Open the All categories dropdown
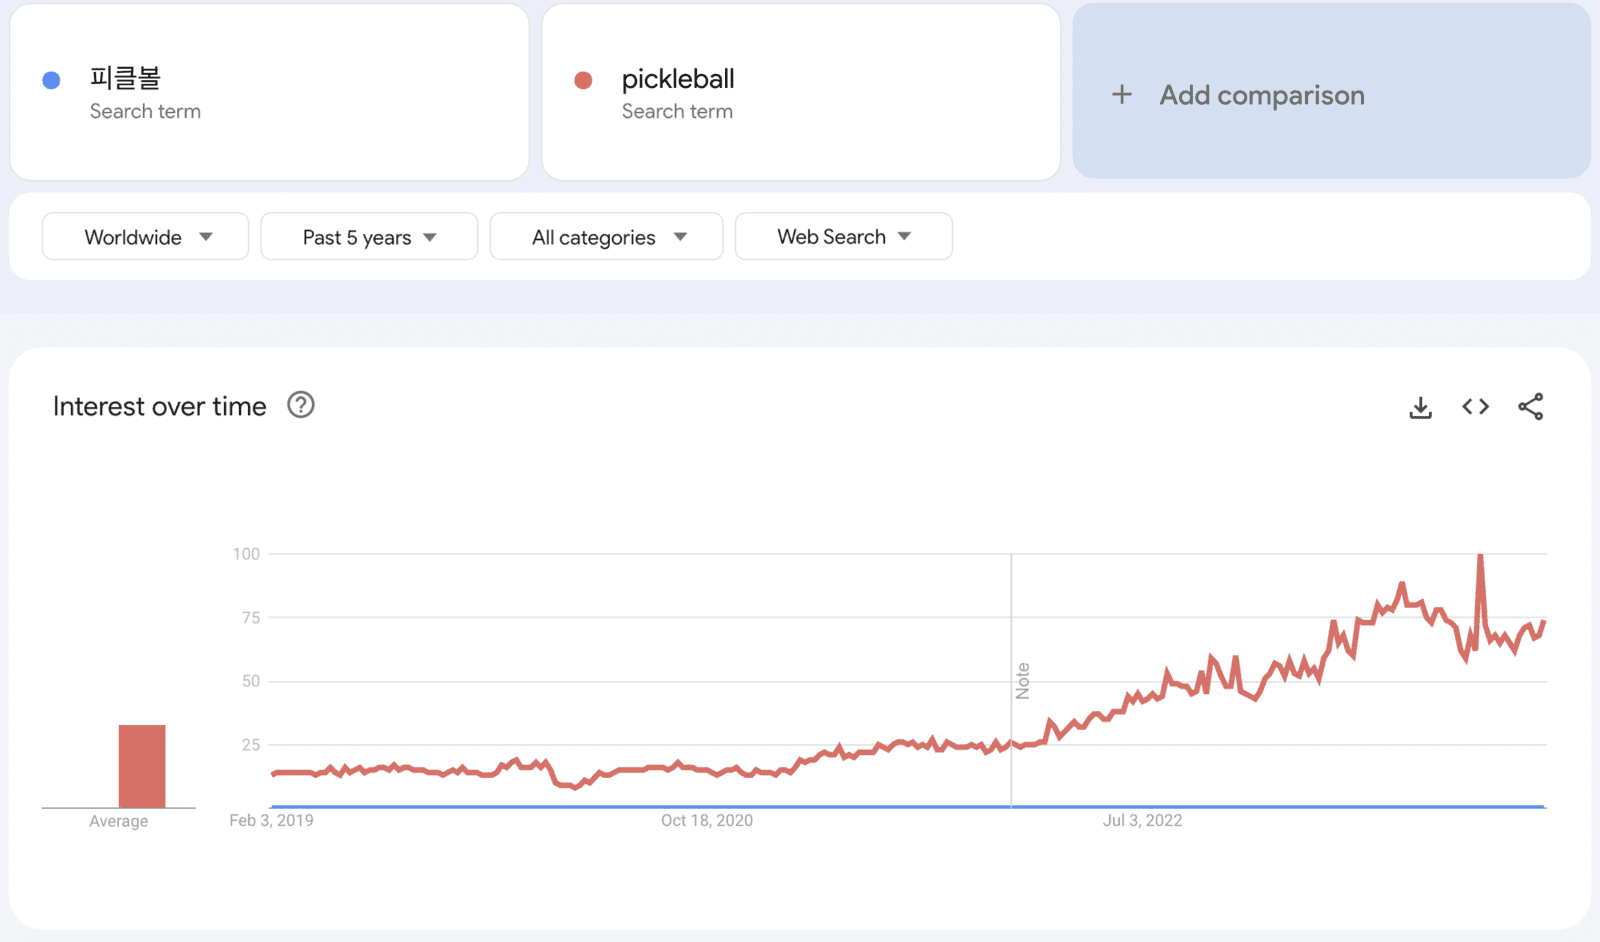1600x942 pixels. [x=607, y=237]
